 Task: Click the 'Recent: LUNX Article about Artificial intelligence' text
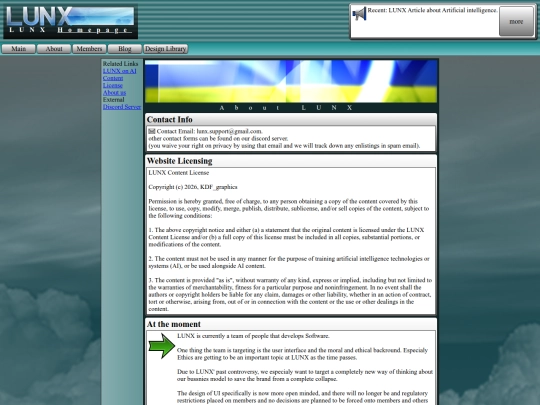[433, 10]
